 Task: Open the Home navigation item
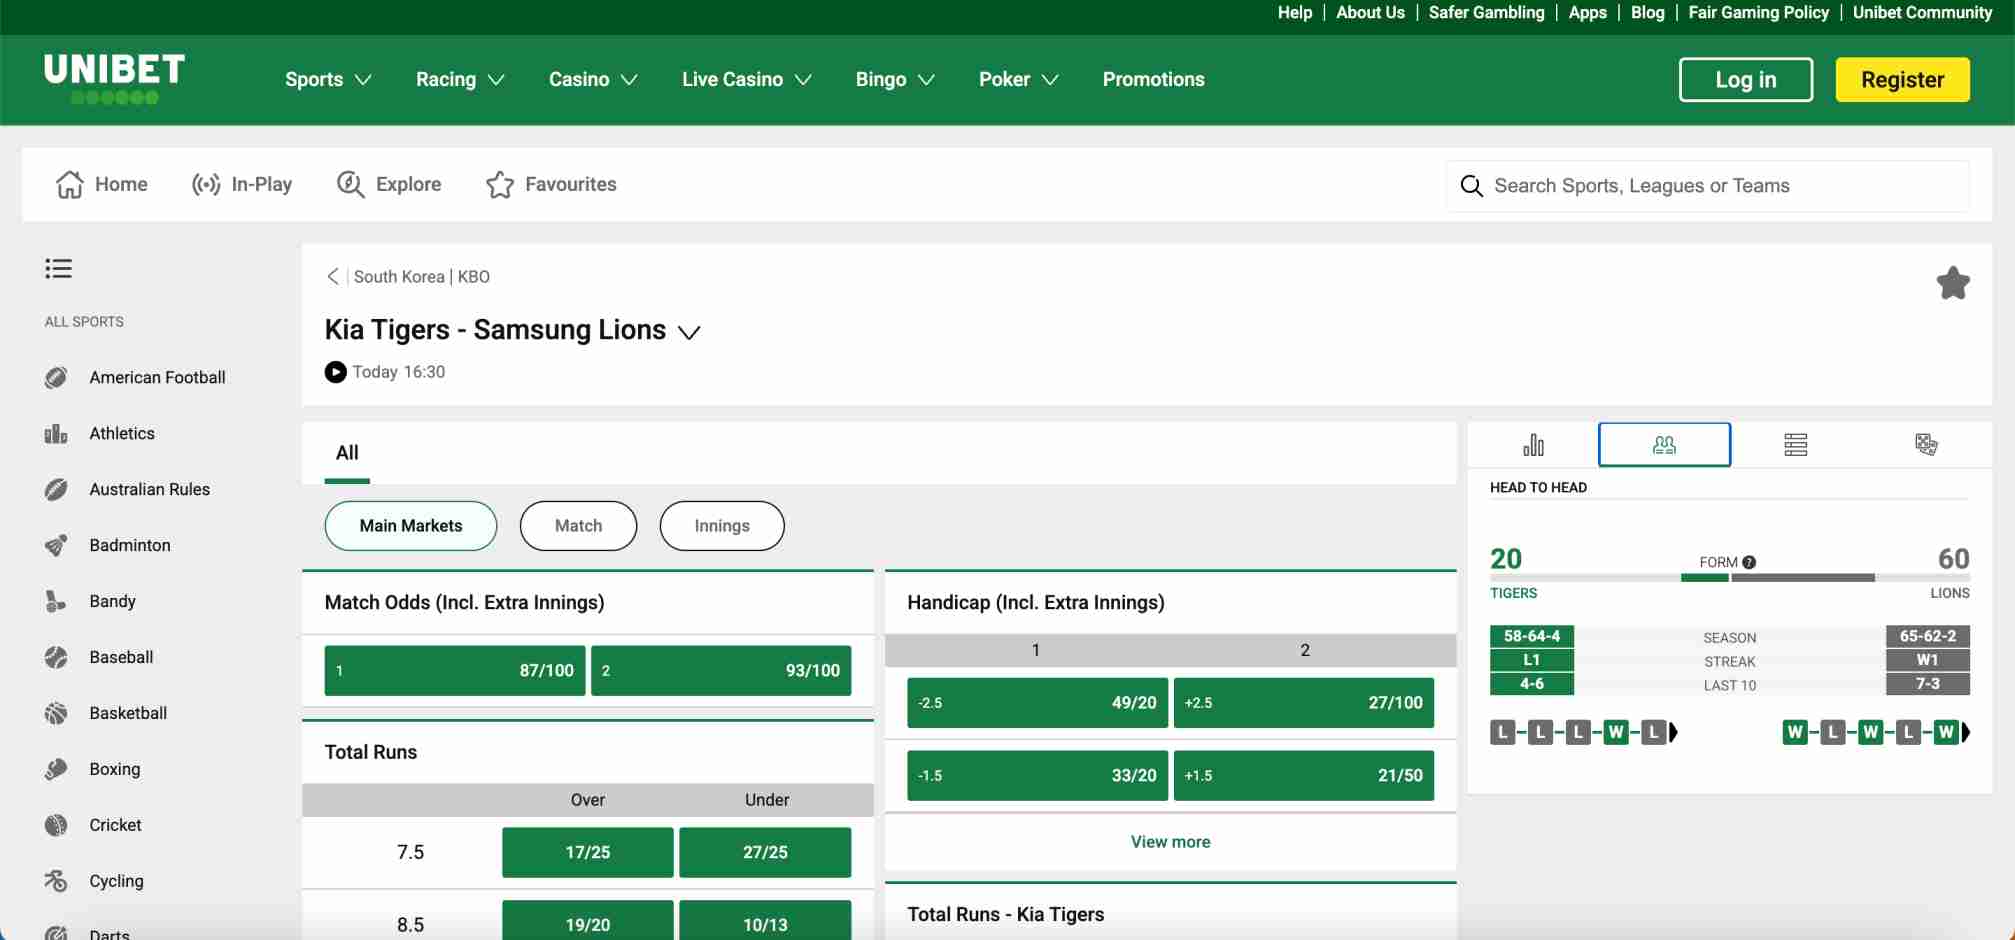point(101,184)
